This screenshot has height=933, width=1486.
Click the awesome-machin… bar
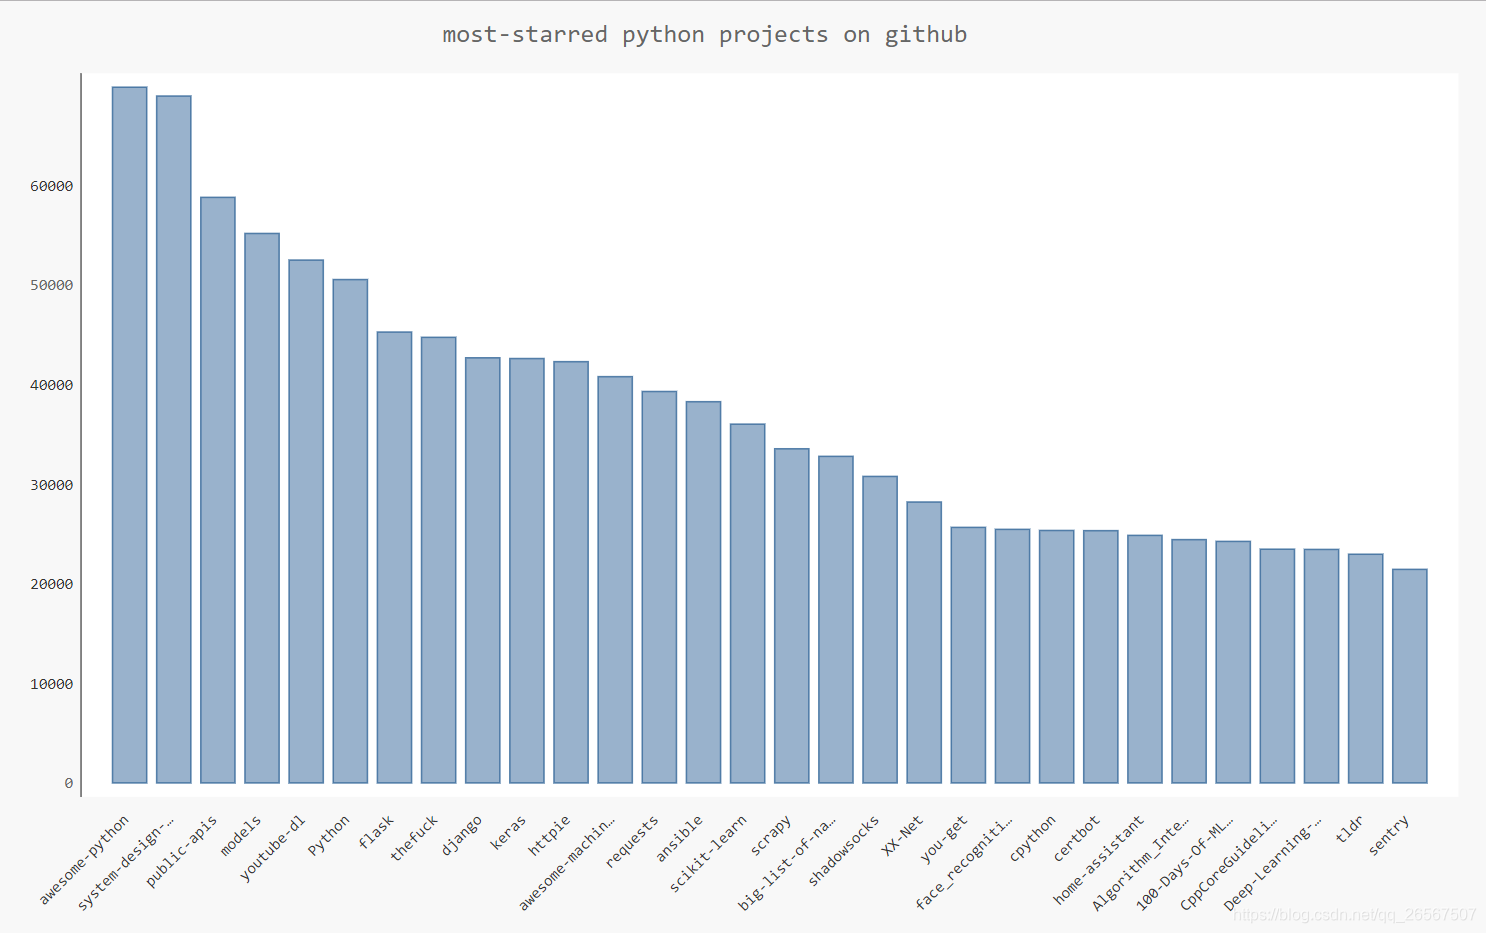[x=615, y=580]
